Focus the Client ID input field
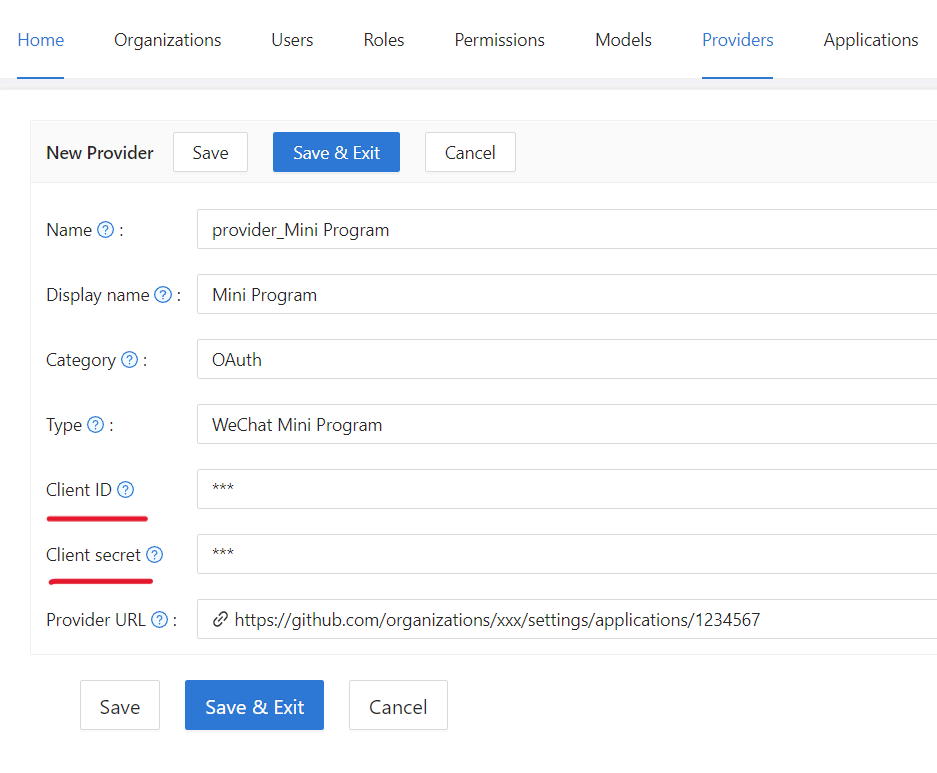The width and height of the screenshot is (937, 773). coord(566,489)
